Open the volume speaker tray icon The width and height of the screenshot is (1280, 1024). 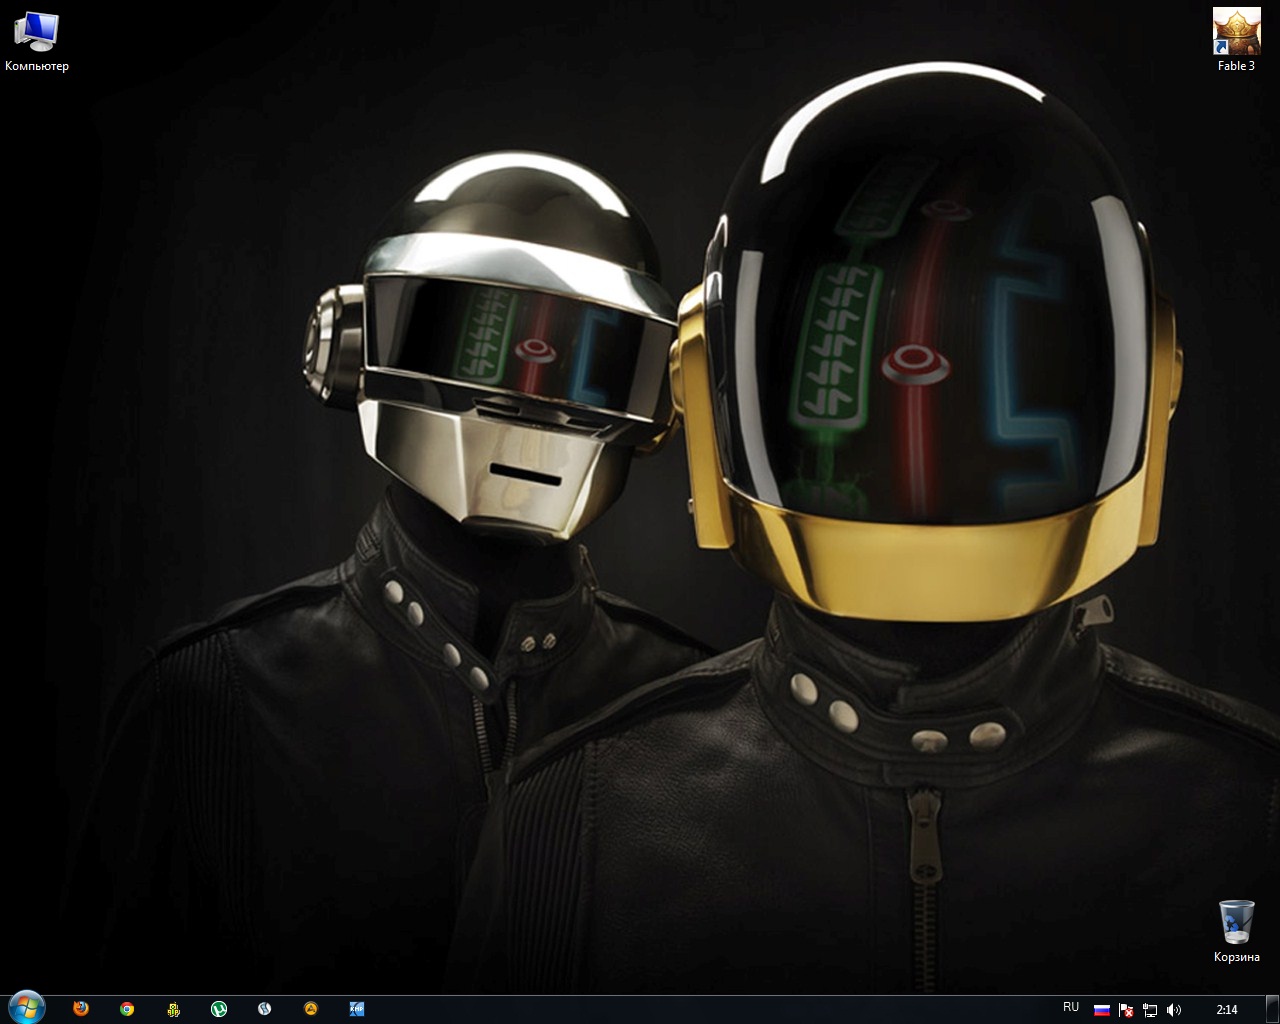[x=1174, y=1010]
